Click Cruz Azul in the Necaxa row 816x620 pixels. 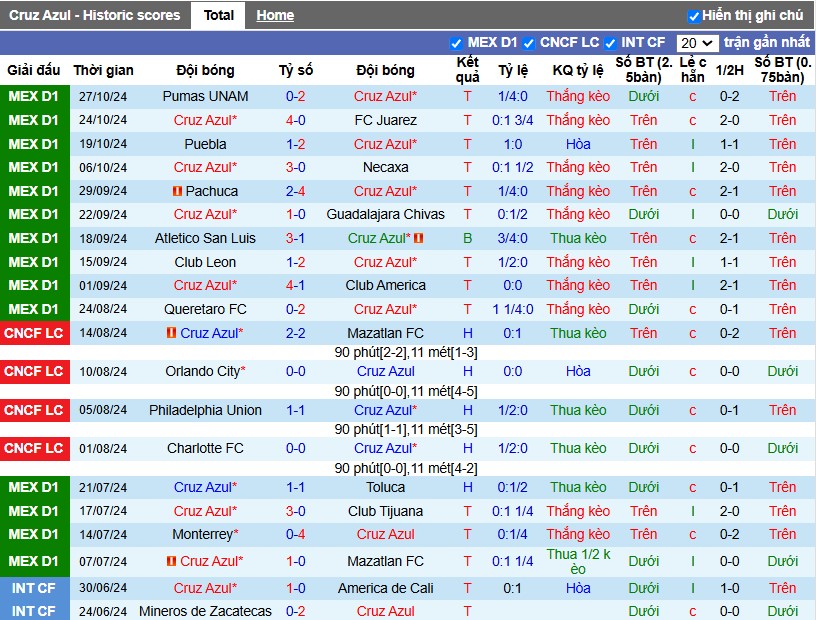point(205,167)
